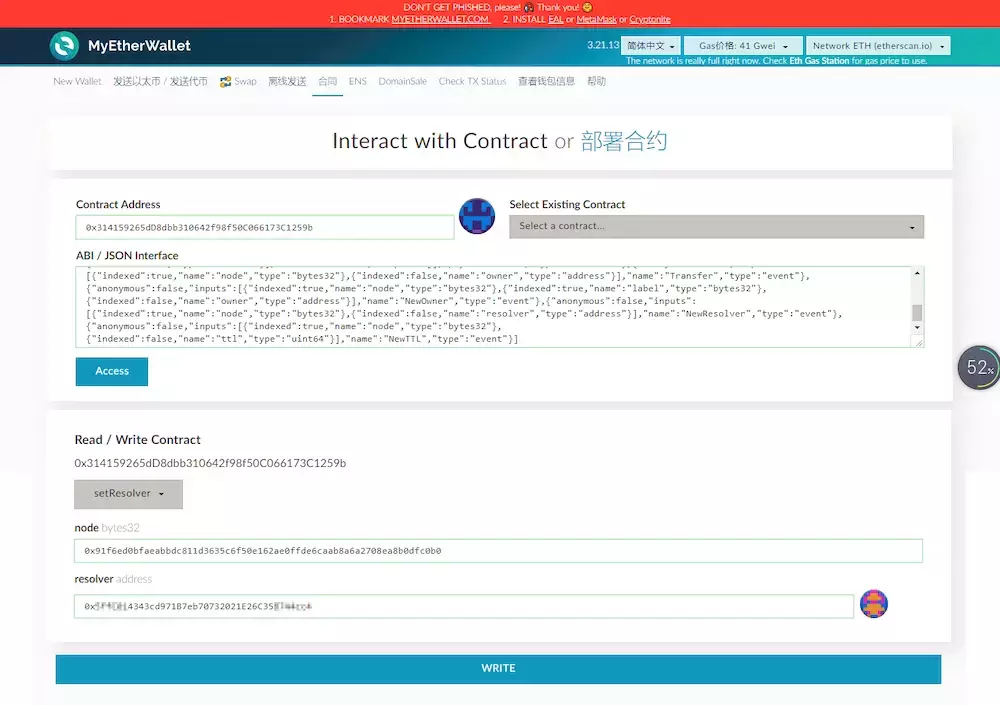Click the 部署合约 deploy contract heading link
Viewport: 1000px width, 705px height.
623,141
